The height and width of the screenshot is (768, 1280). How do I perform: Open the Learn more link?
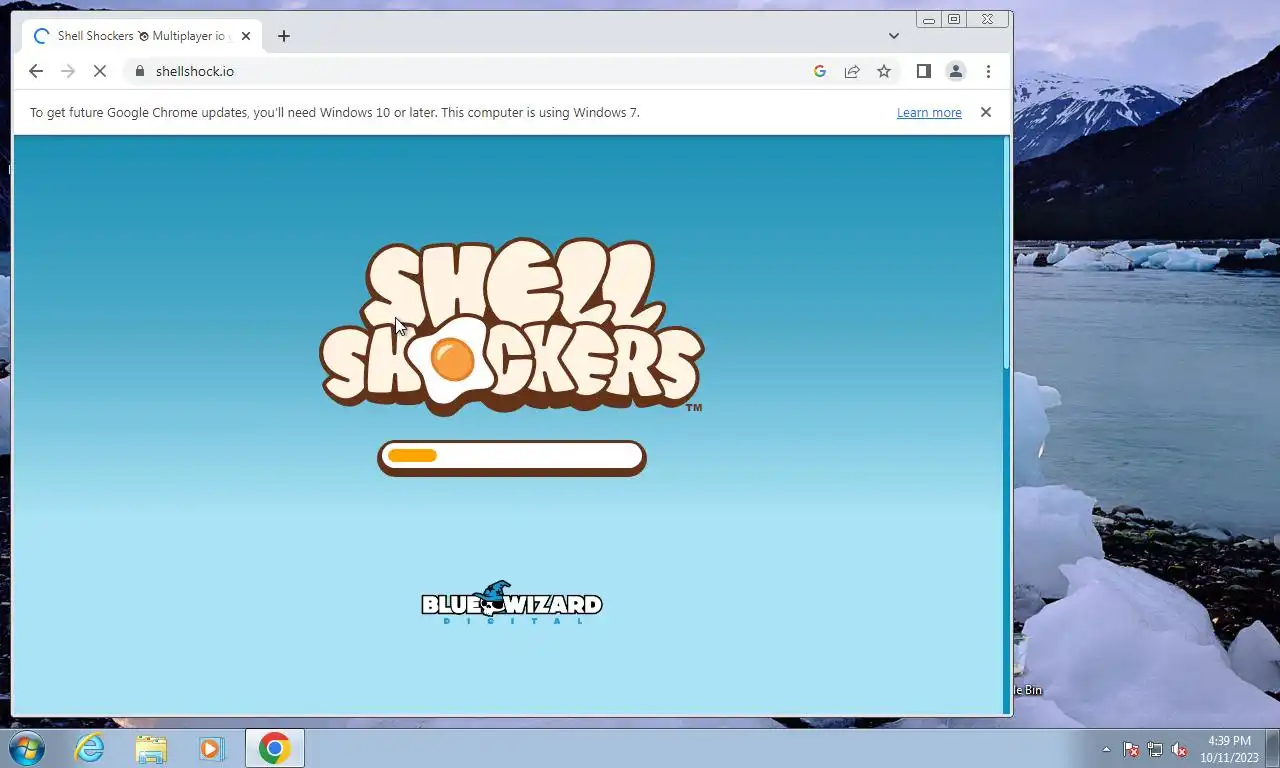tap(929, 113)
